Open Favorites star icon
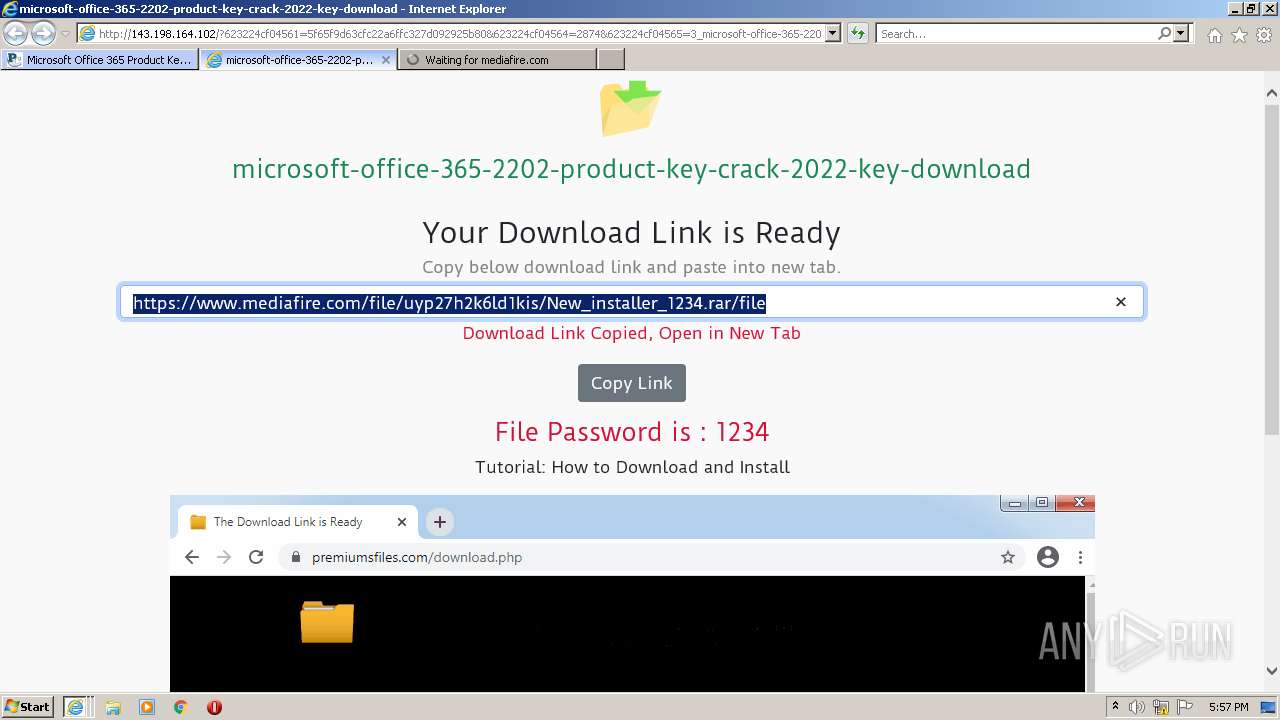Screen dimensions: 1280x720 coord(1239,35)
